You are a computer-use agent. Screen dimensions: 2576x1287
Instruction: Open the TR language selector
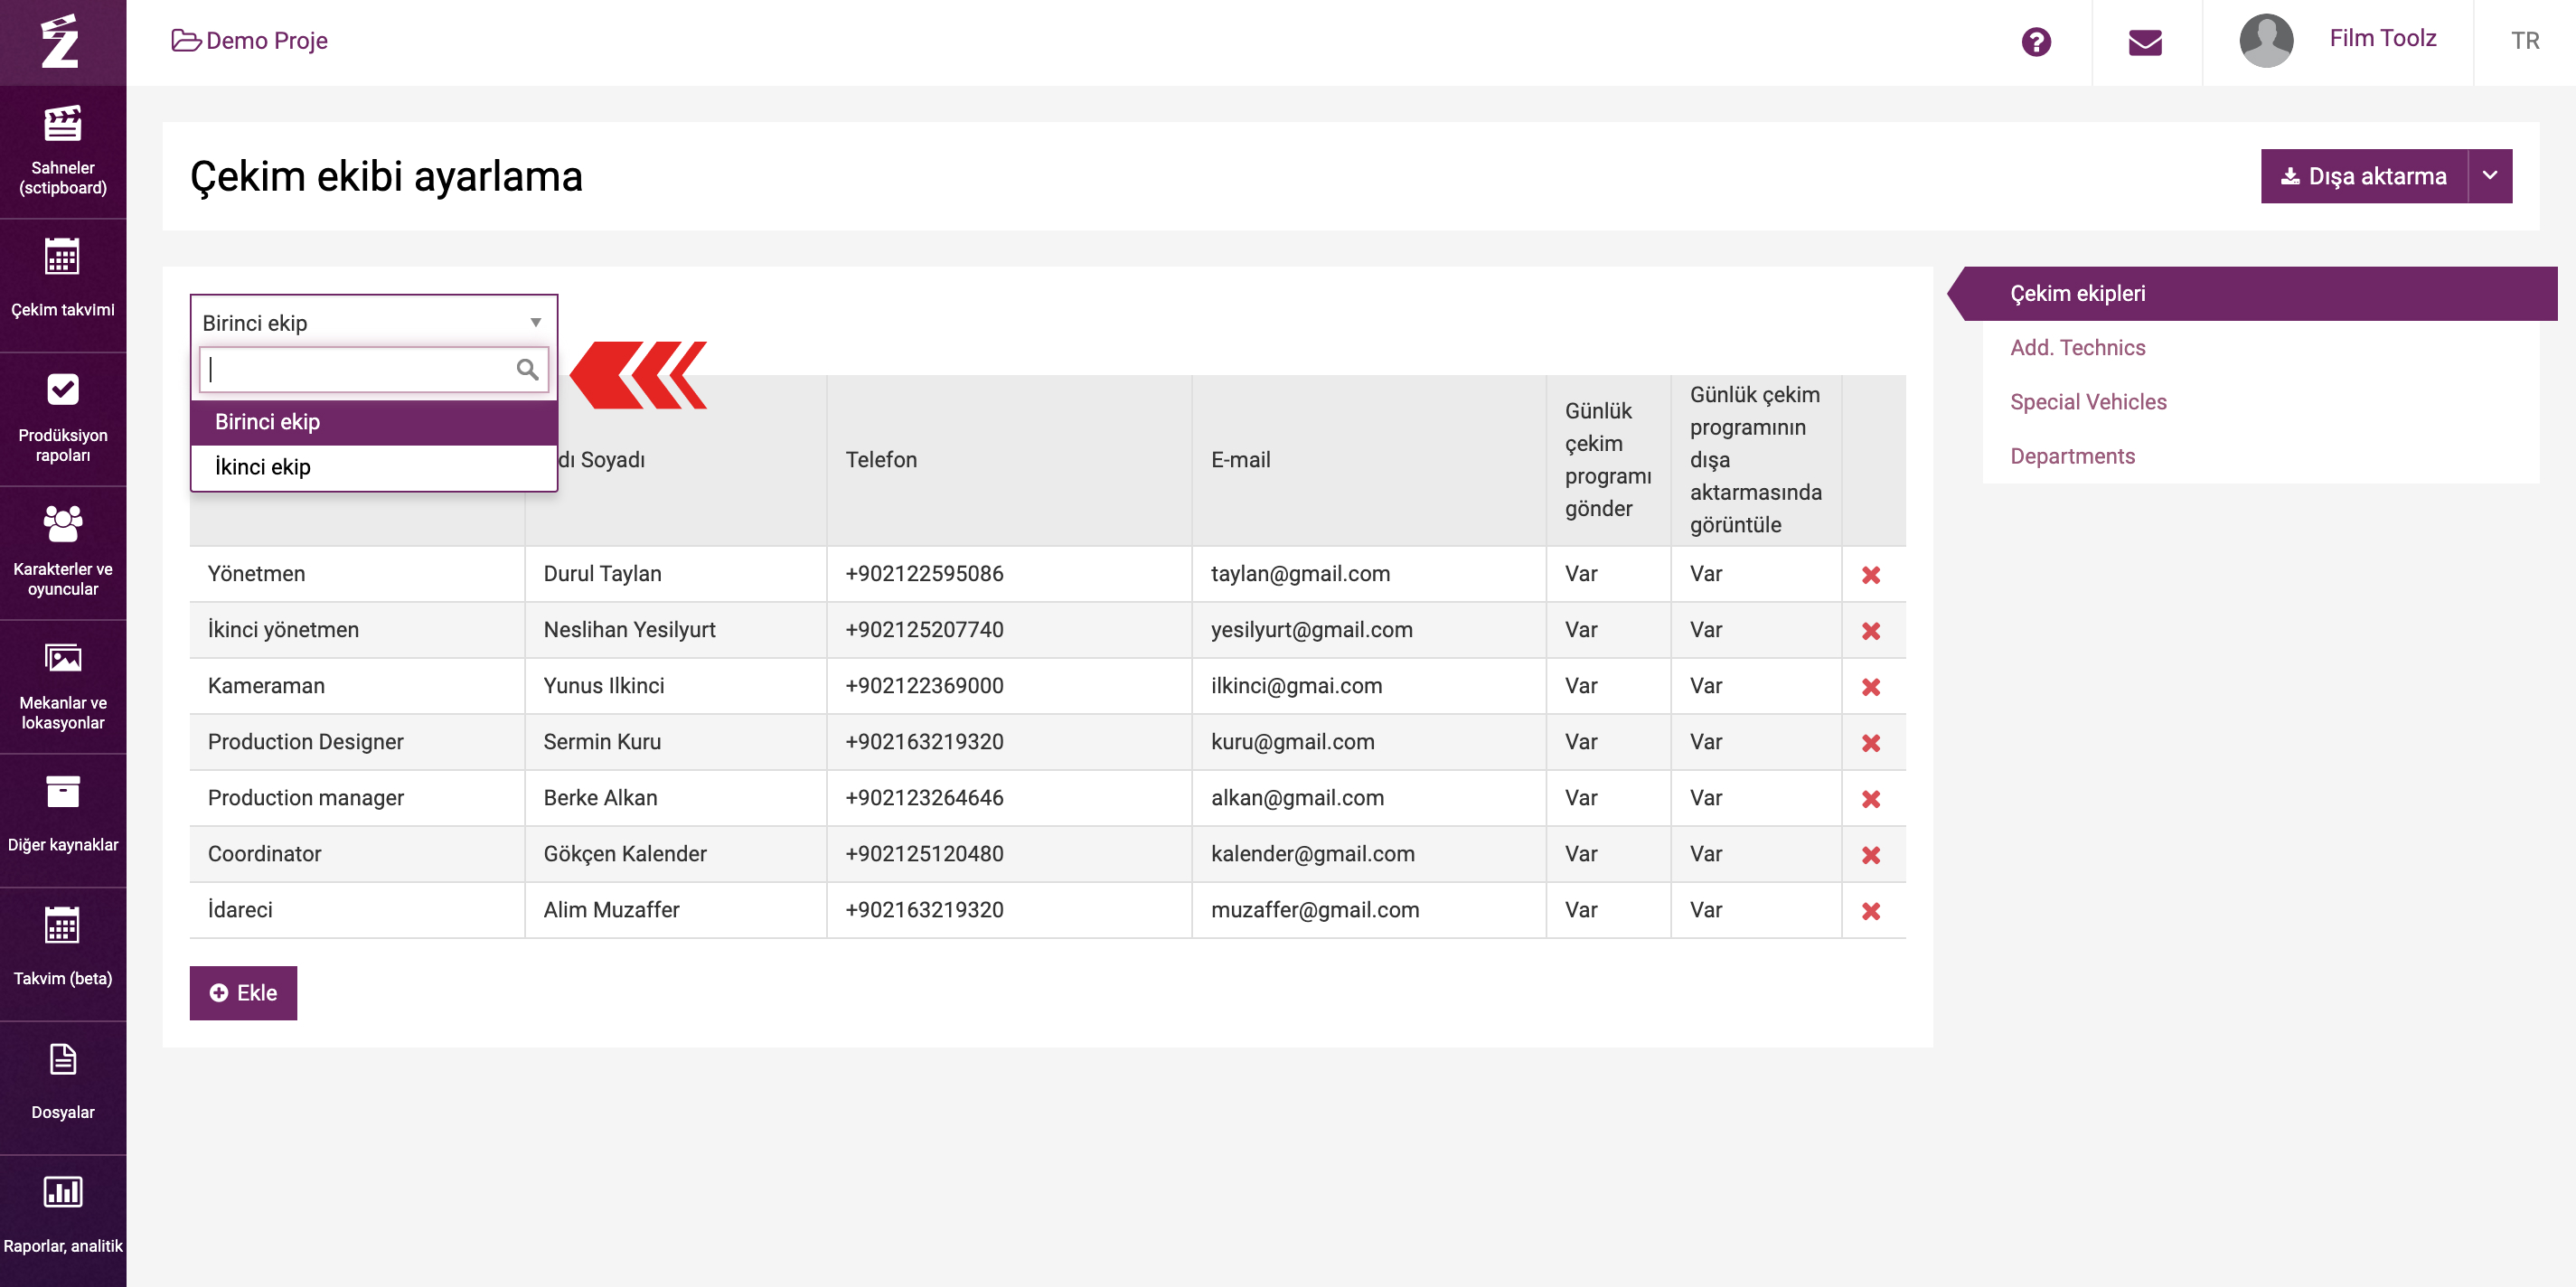(x=2525, y=41)
